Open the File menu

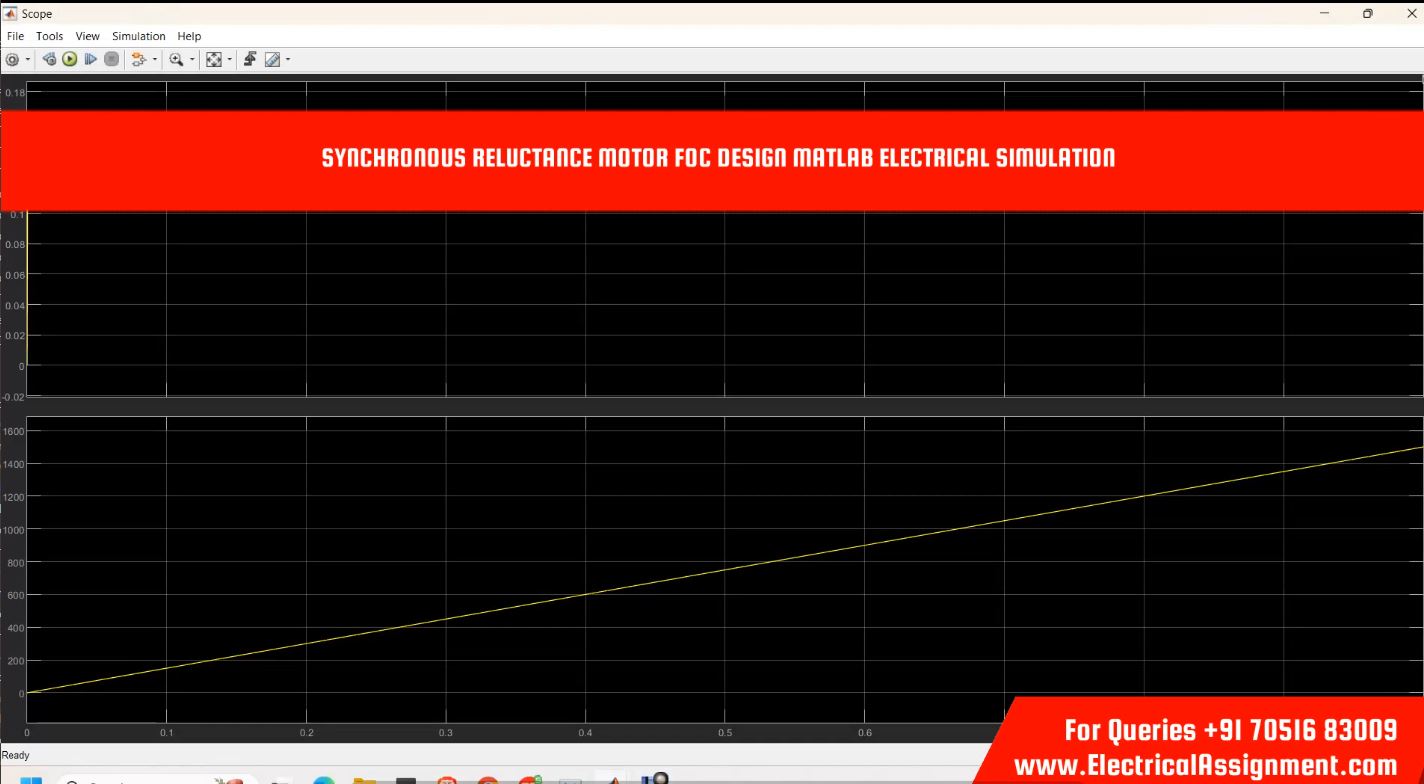click(x=15, y=36)
